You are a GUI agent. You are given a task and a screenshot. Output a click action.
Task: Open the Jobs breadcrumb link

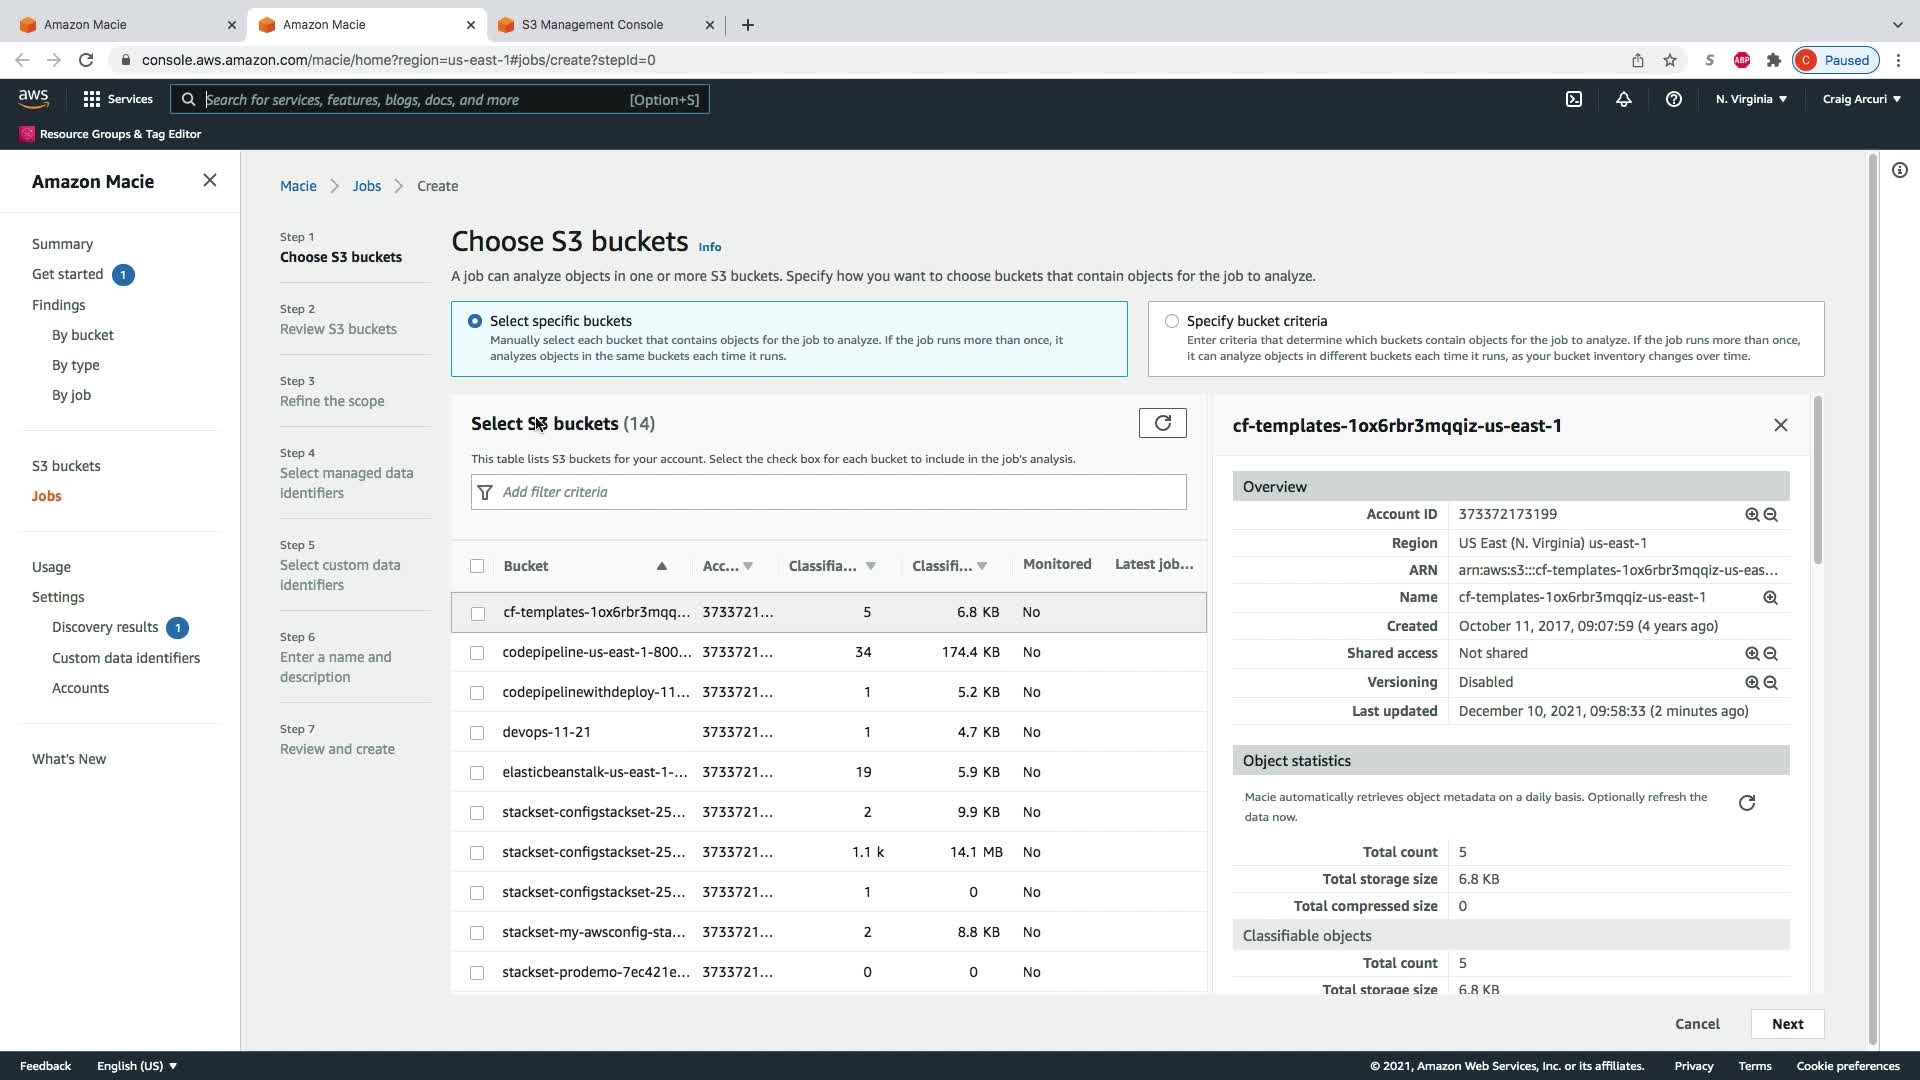366,186
